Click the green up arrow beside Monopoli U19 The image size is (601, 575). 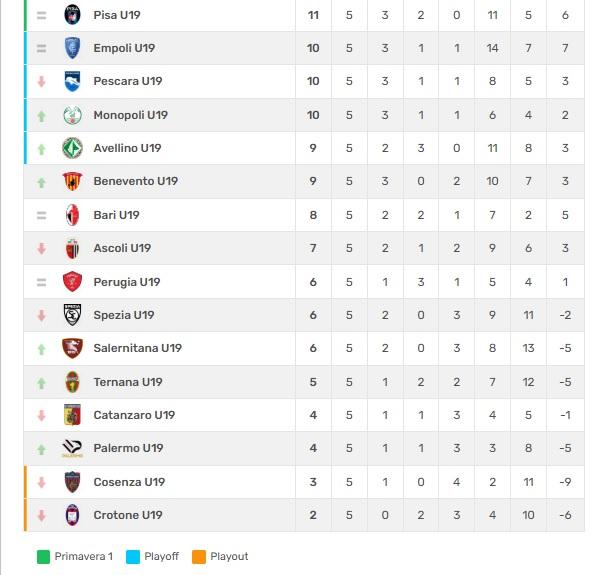pyautogui.click(x=41, y=116)
